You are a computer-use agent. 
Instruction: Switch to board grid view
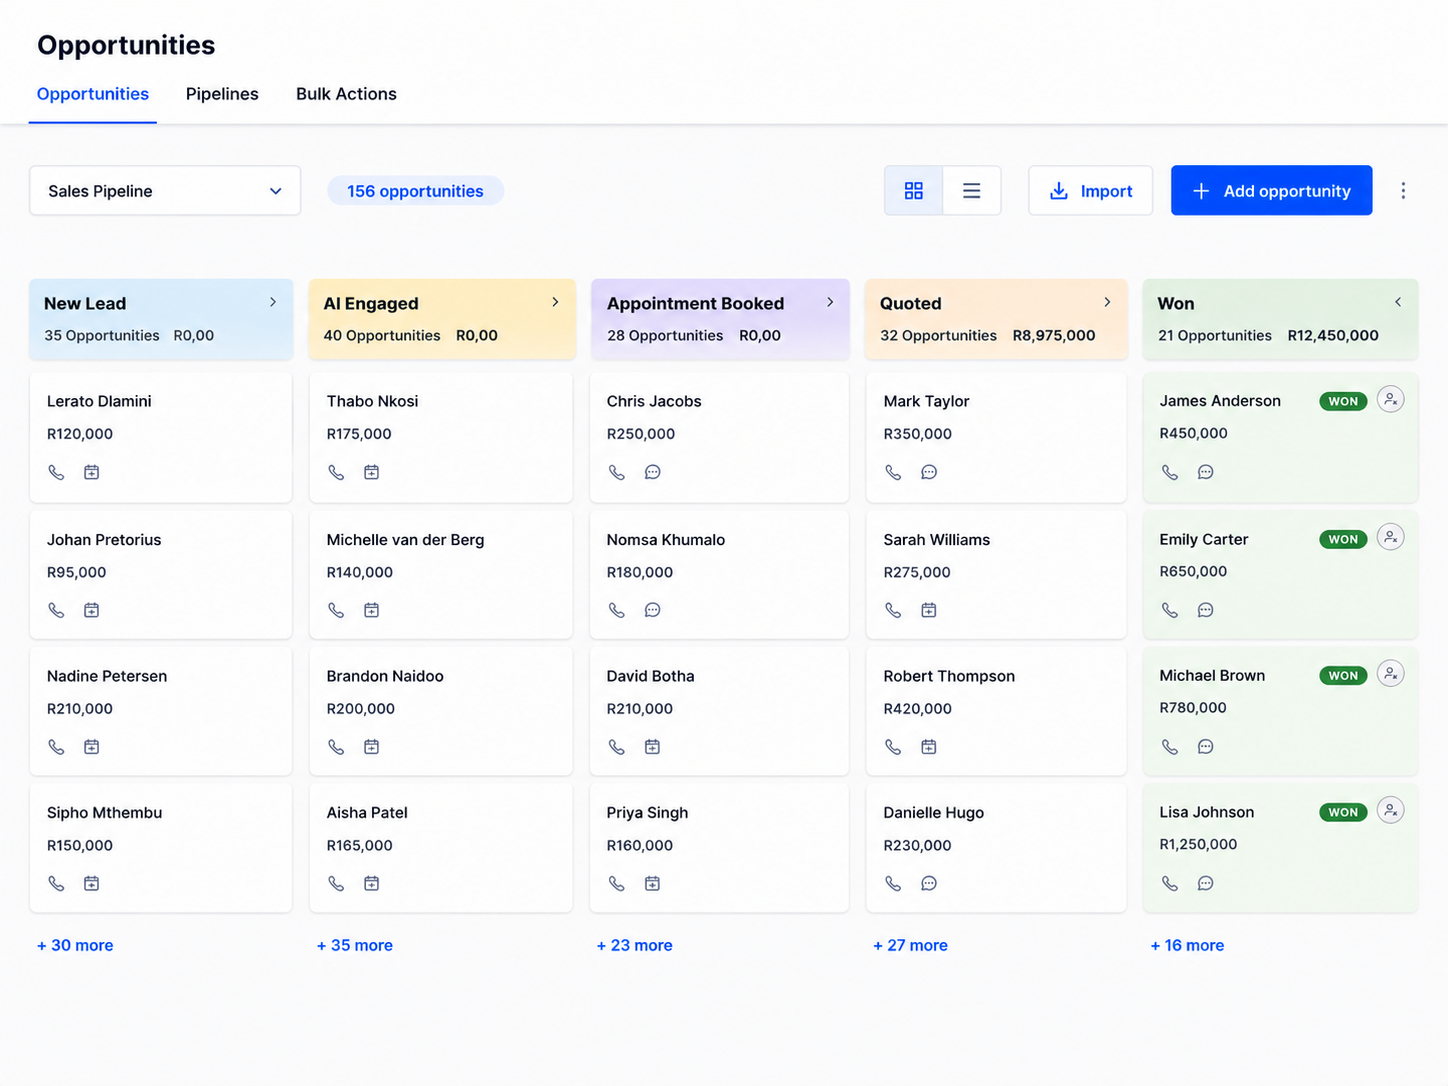tap(914, 190)
